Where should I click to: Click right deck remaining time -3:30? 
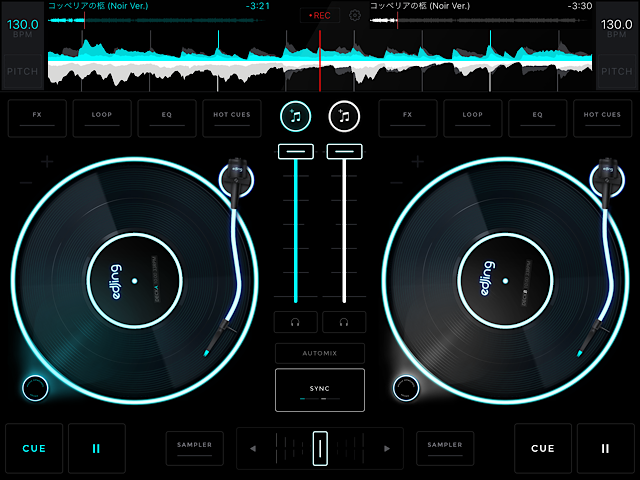tap(580, 6)
